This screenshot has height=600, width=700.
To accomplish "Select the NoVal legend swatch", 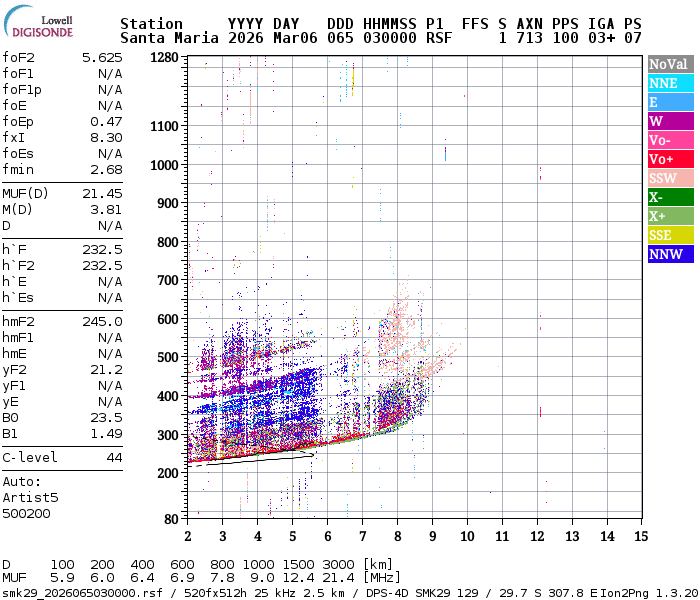I will tap(670, 64).
